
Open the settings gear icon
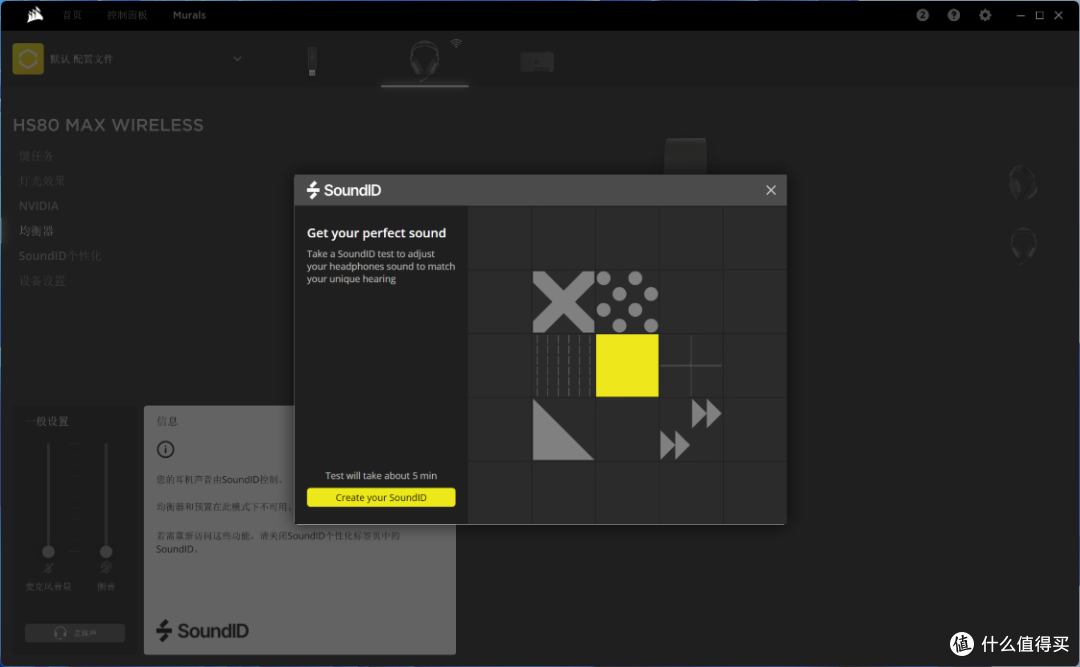point(985,15)
